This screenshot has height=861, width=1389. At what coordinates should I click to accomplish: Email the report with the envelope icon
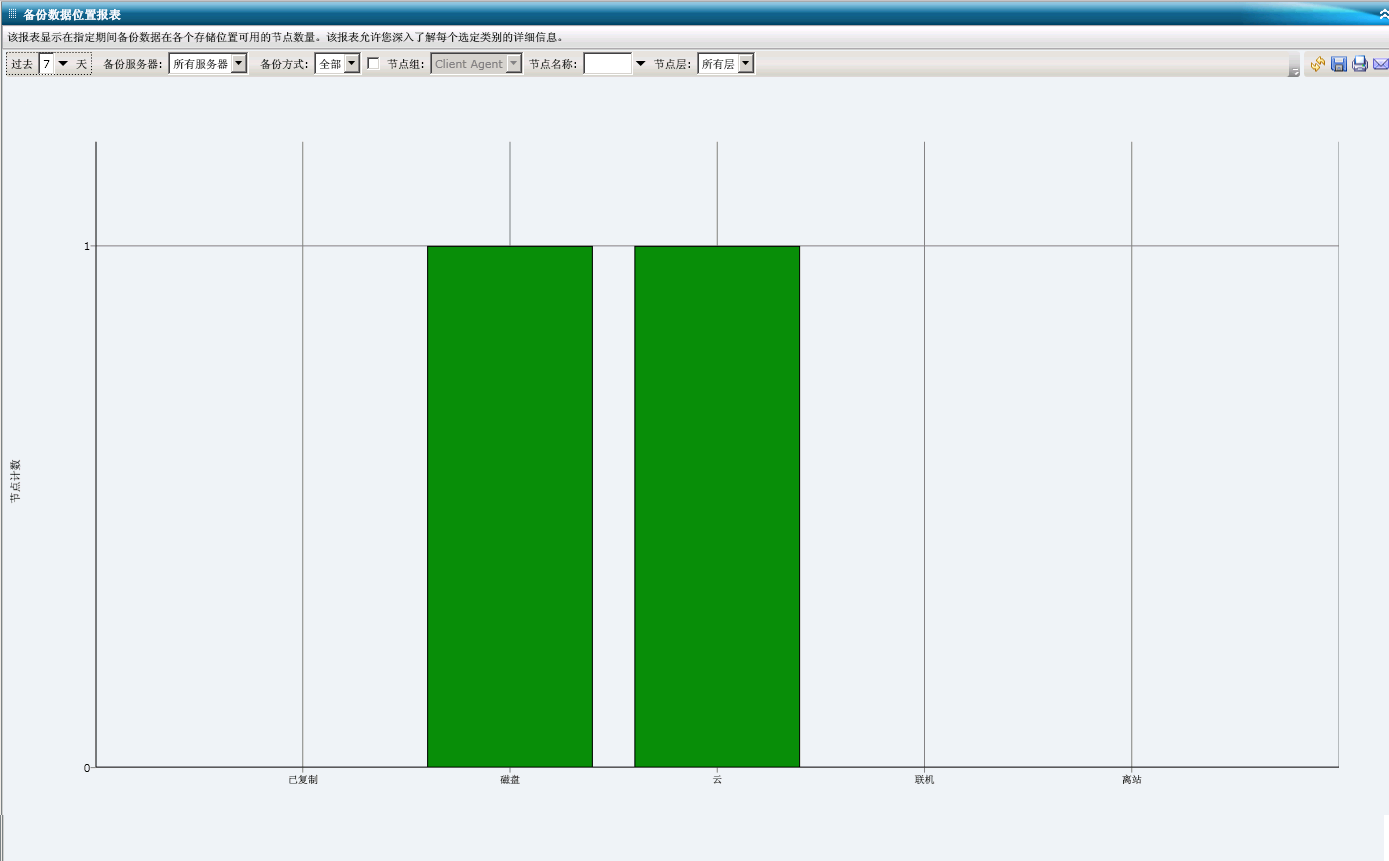point(1380,64)
